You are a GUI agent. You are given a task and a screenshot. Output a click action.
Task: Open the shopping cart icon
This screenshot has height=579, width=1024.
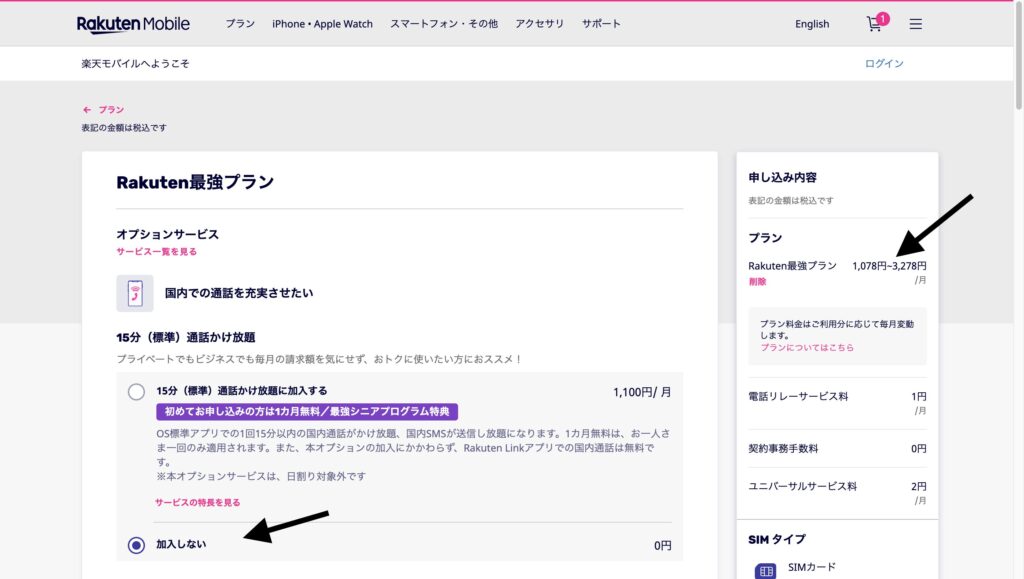tap(874, 24)
